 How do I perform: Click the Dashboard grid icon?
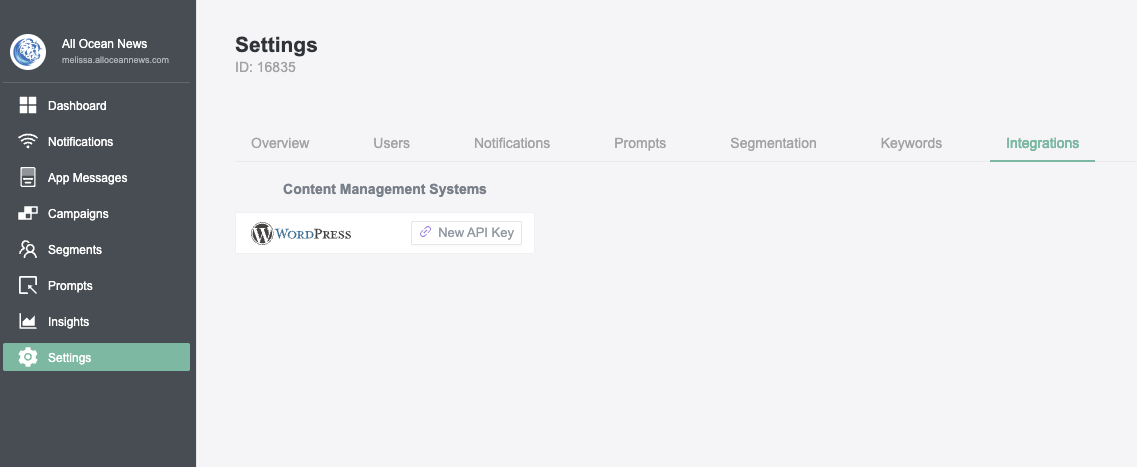[x=28, y=106]
